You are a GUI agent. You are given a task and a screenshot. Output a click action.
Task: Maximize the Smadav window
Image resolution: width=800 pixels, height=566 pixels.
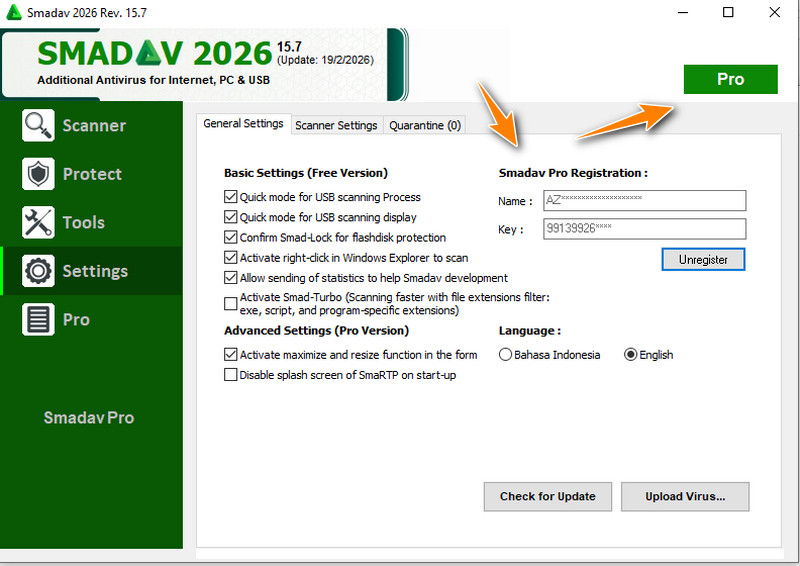728,12
